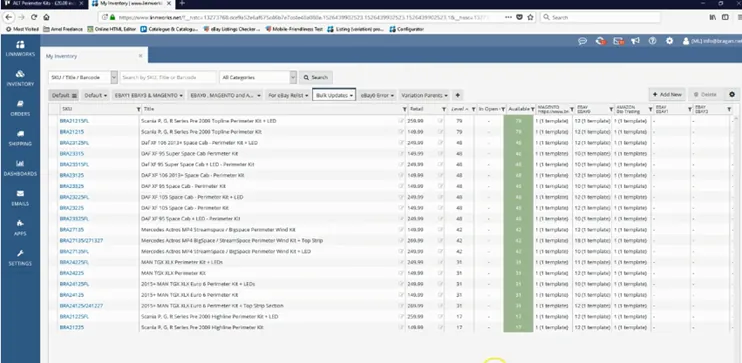
Task: Open the Linnworks home icon
Action: (20, 48)
